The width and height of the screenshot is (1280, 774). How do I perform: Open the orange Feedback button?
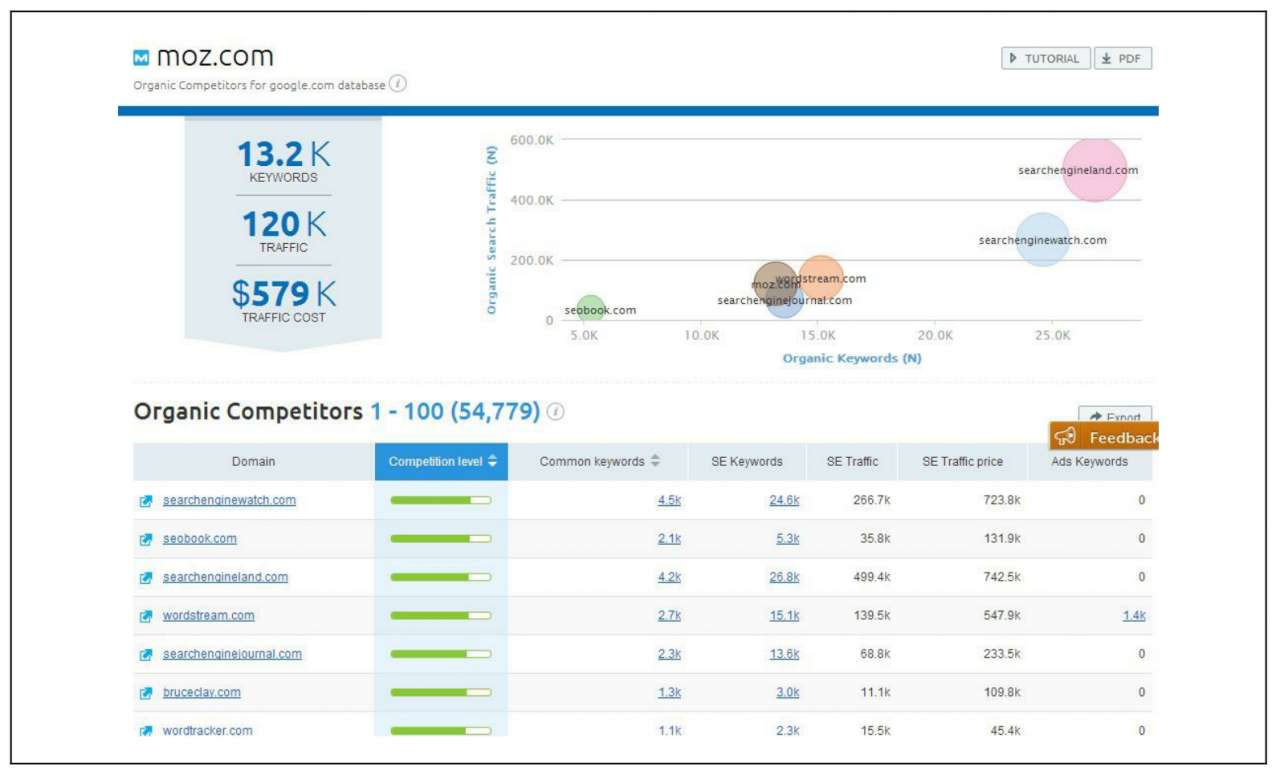click(x=1104, y=437)
